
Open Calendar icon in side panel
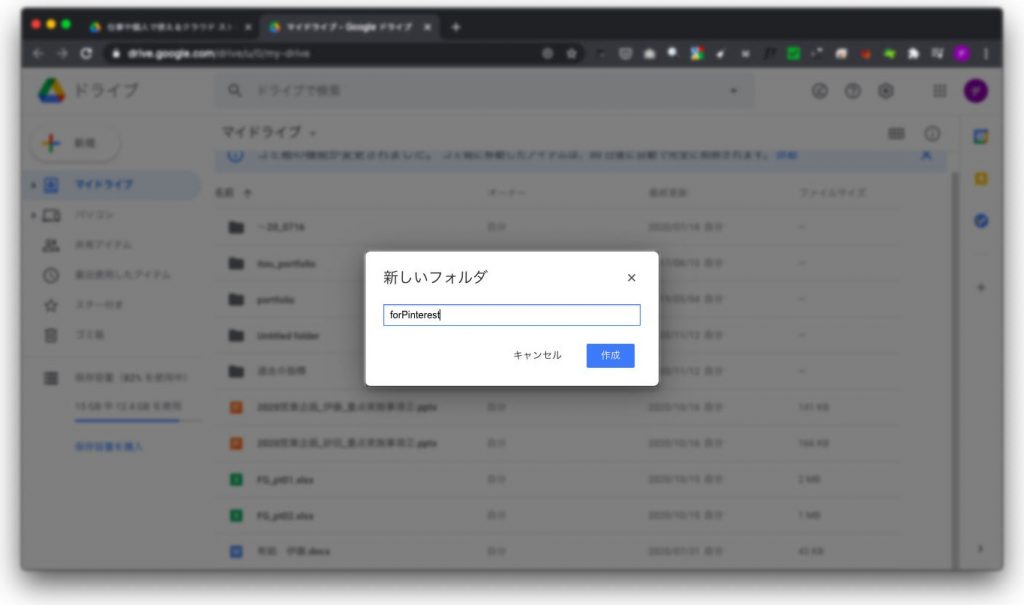pos(980,137)
